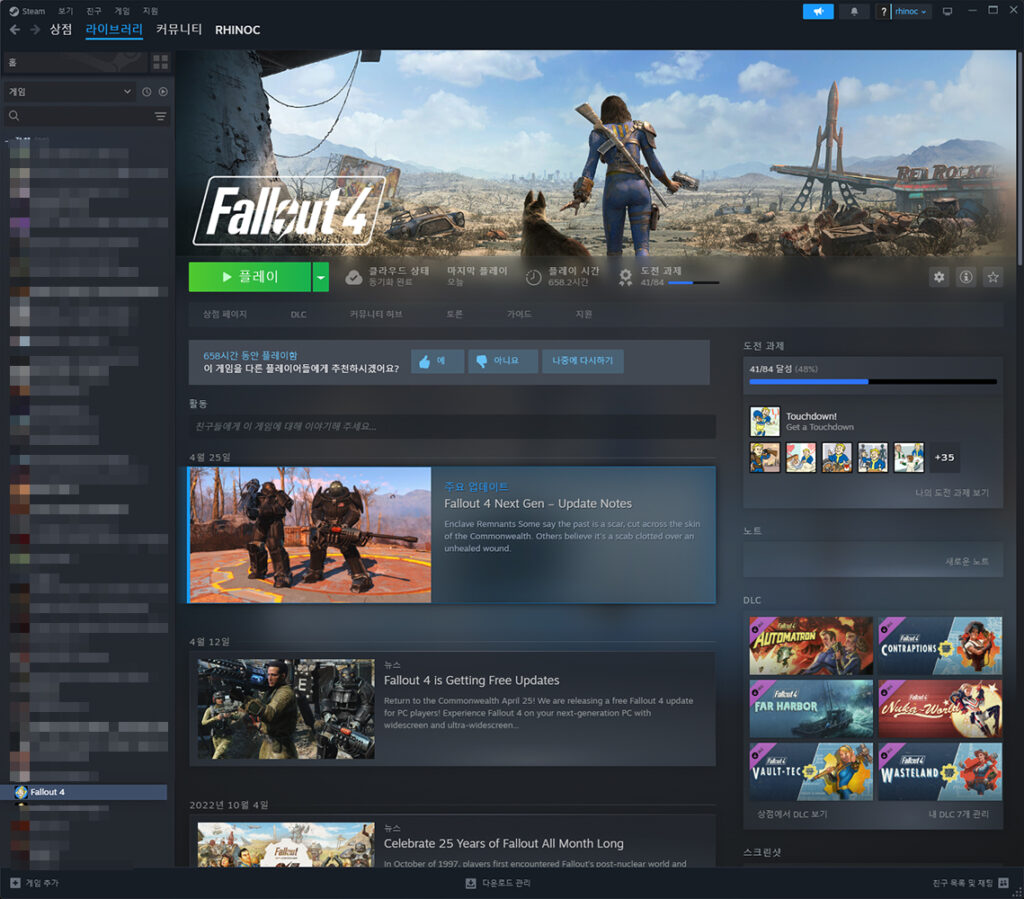1024x899 pixels.
Task: Open the sidebar advanced filter icon
Action: 160,116
